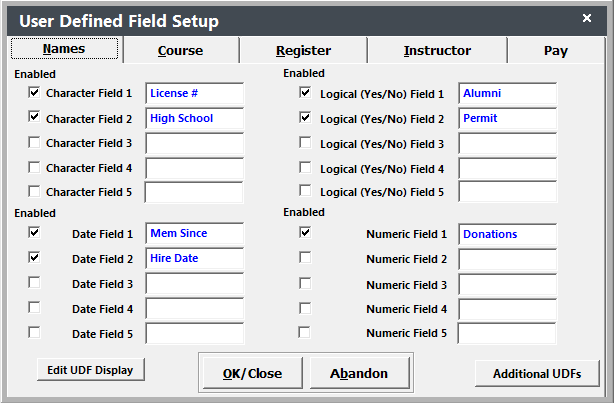Select the Instructor tab
Viewport: 614px width, 403px height.
pos(437,50)
